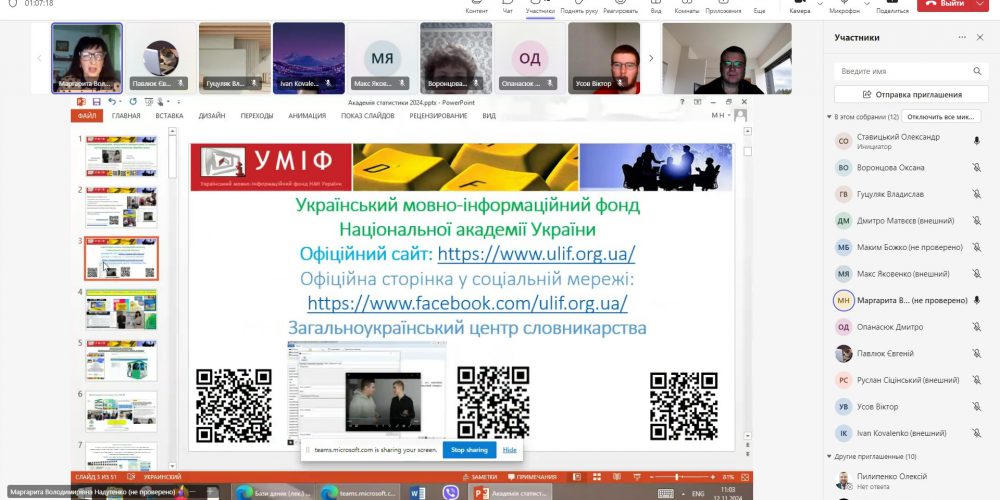The image size is (1000, 500).
Task: Toggle the Camera on or off
Action: [x=799, y=6]
